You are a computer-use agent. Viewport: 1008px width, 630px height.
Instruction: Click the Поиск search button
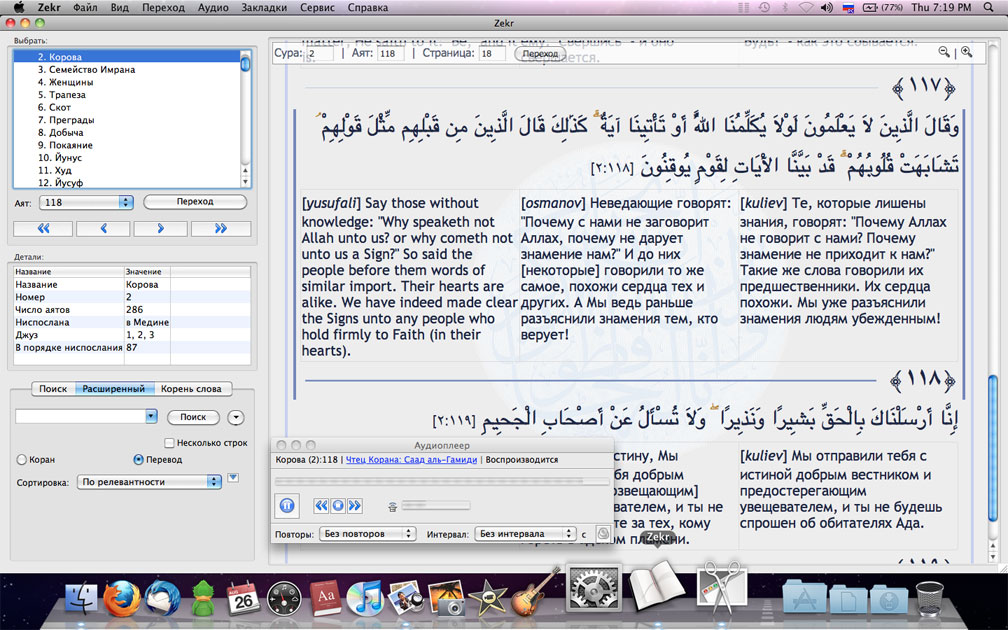[x=193, y=417]
